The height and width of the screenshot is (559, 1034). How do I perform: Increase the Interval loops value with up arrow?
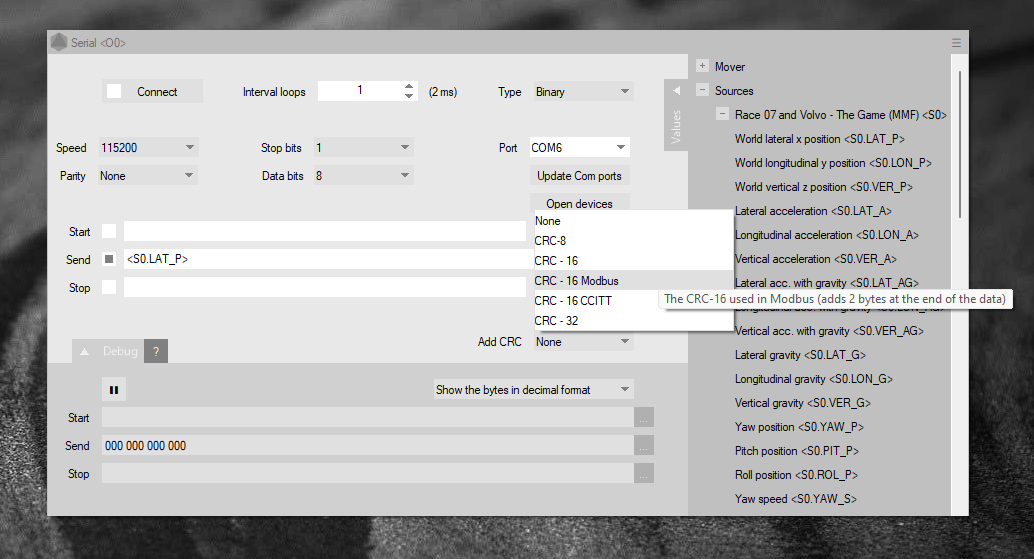[x=409, y=86]
